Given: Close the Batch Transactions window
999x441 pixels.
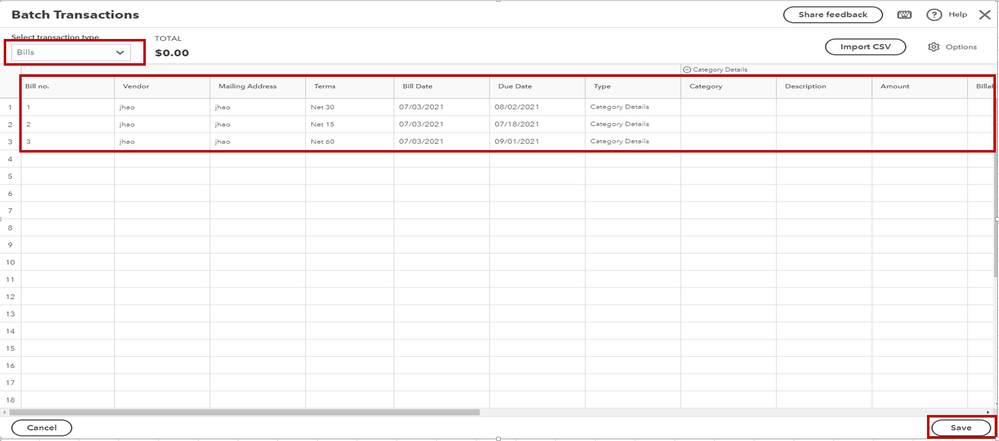Looking at the screenshot, I should 984,15.
